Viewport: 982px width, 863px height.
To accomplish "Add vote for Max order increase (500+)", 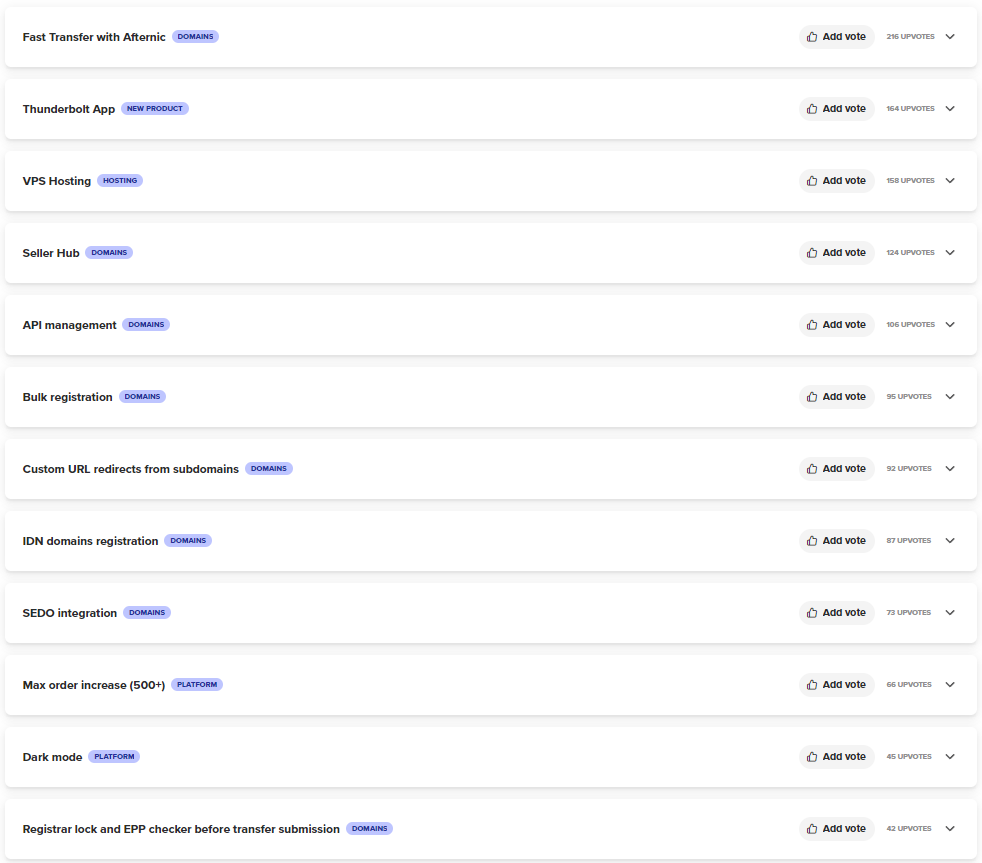I will pos(837,685).
